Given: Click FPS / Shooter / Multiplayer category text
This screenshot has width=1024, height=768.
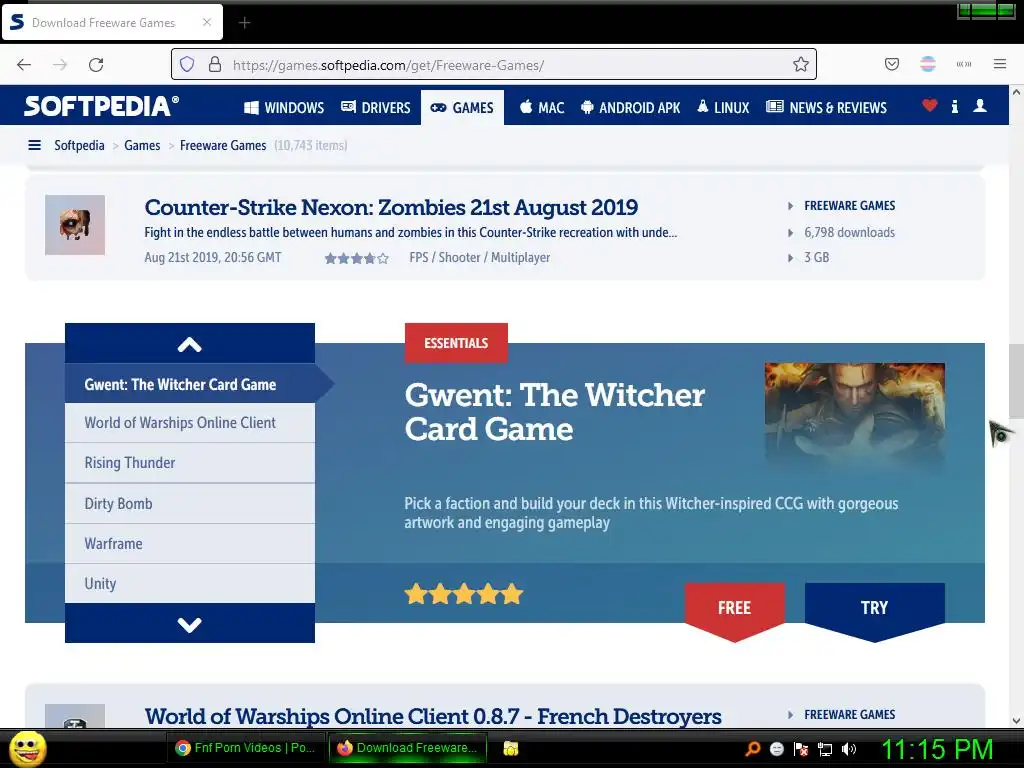Looking at the screenshot, I should click(x=479, y=257).
